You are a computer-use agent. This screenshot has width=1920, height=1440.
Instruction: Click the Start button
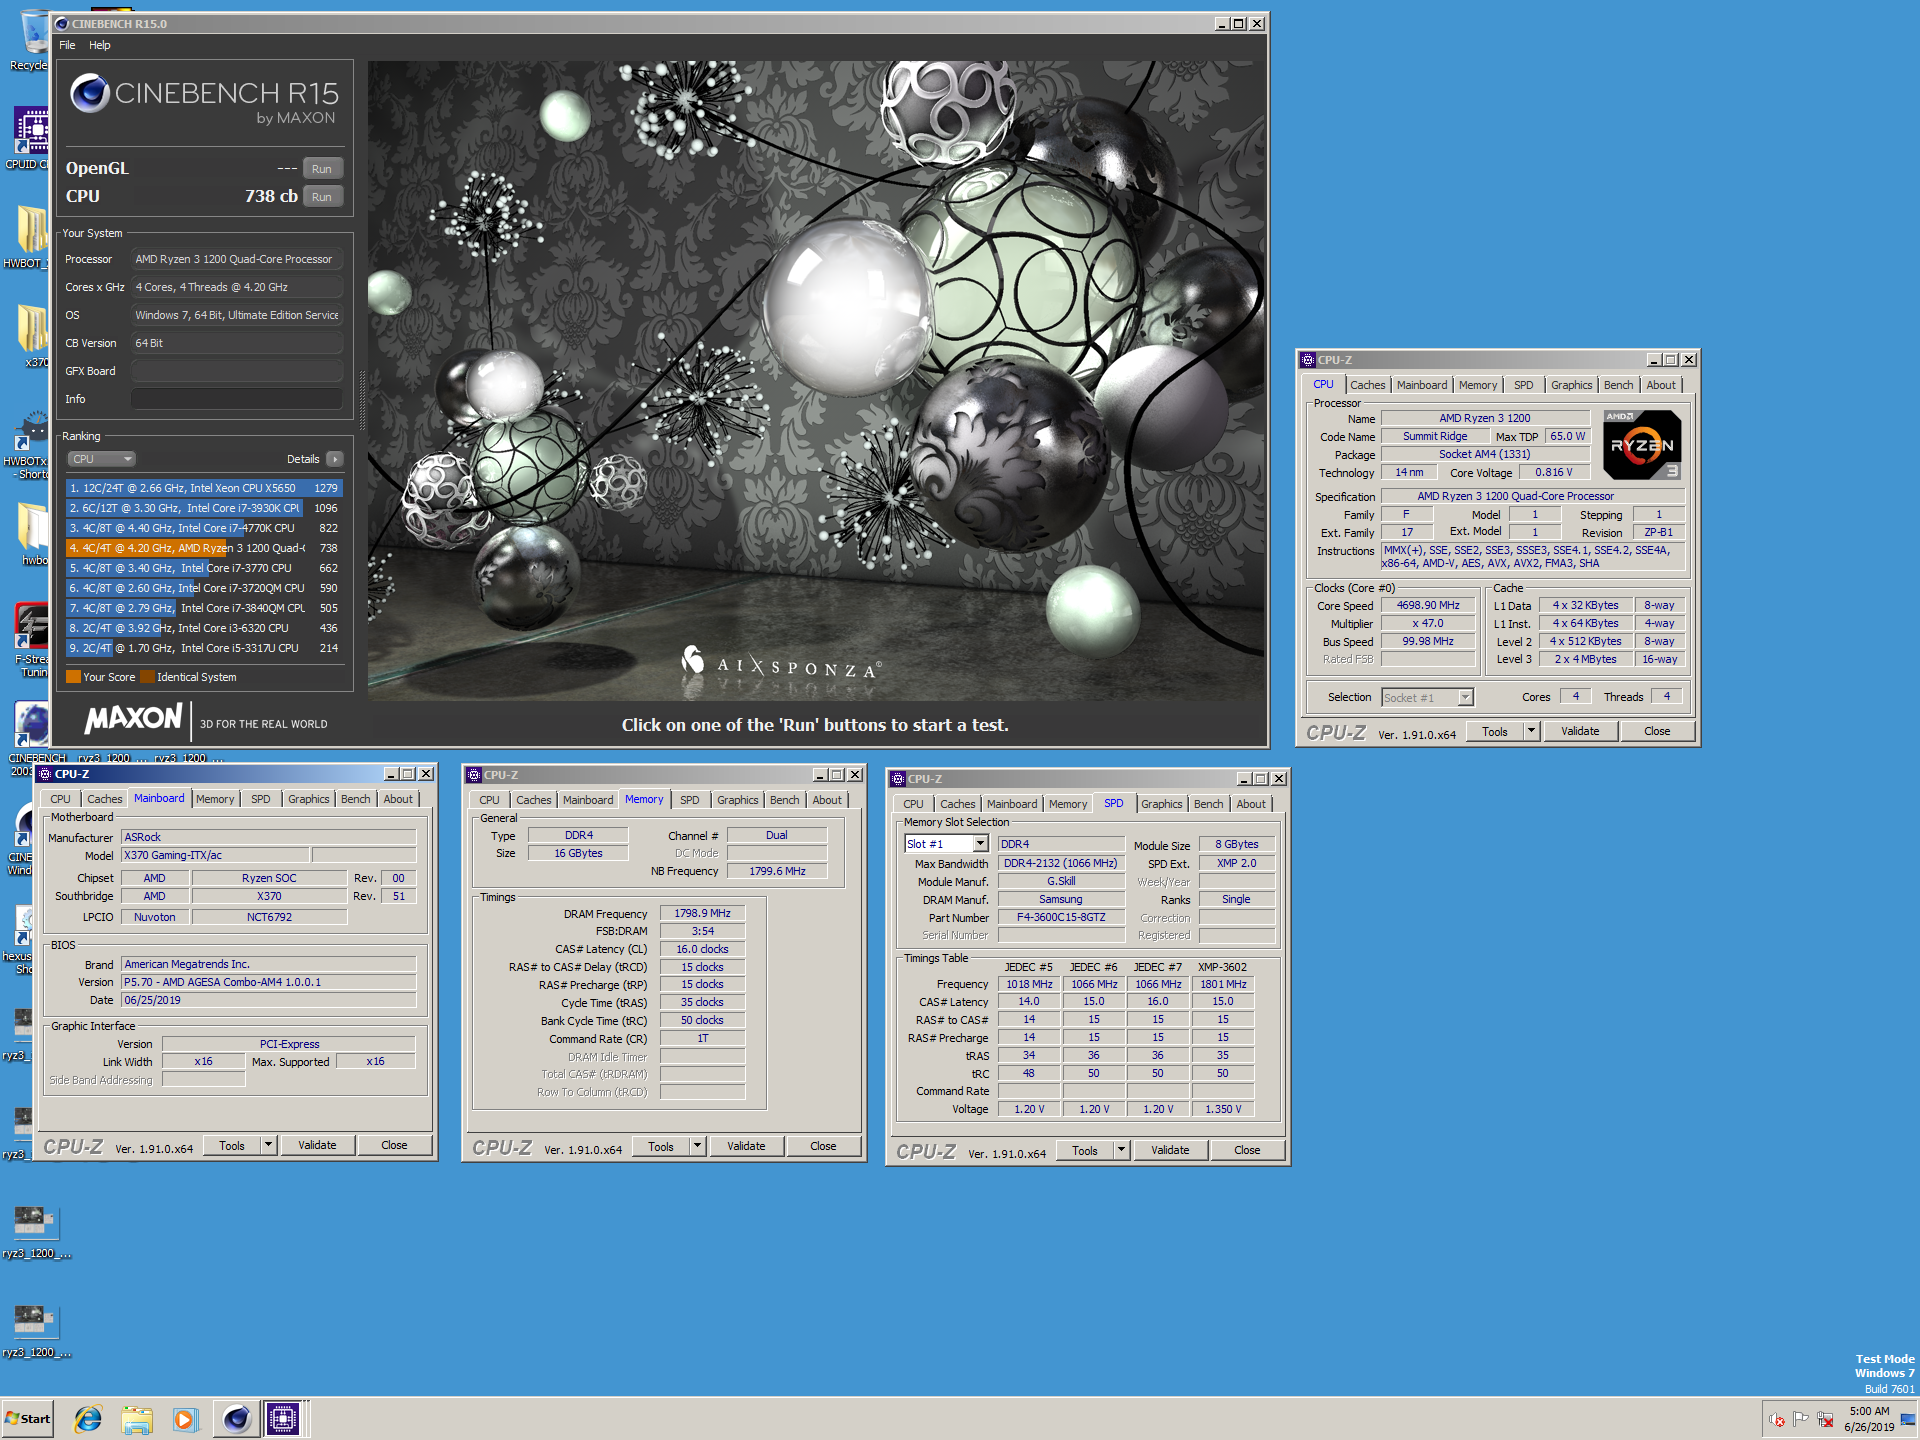coord(27,1419)
